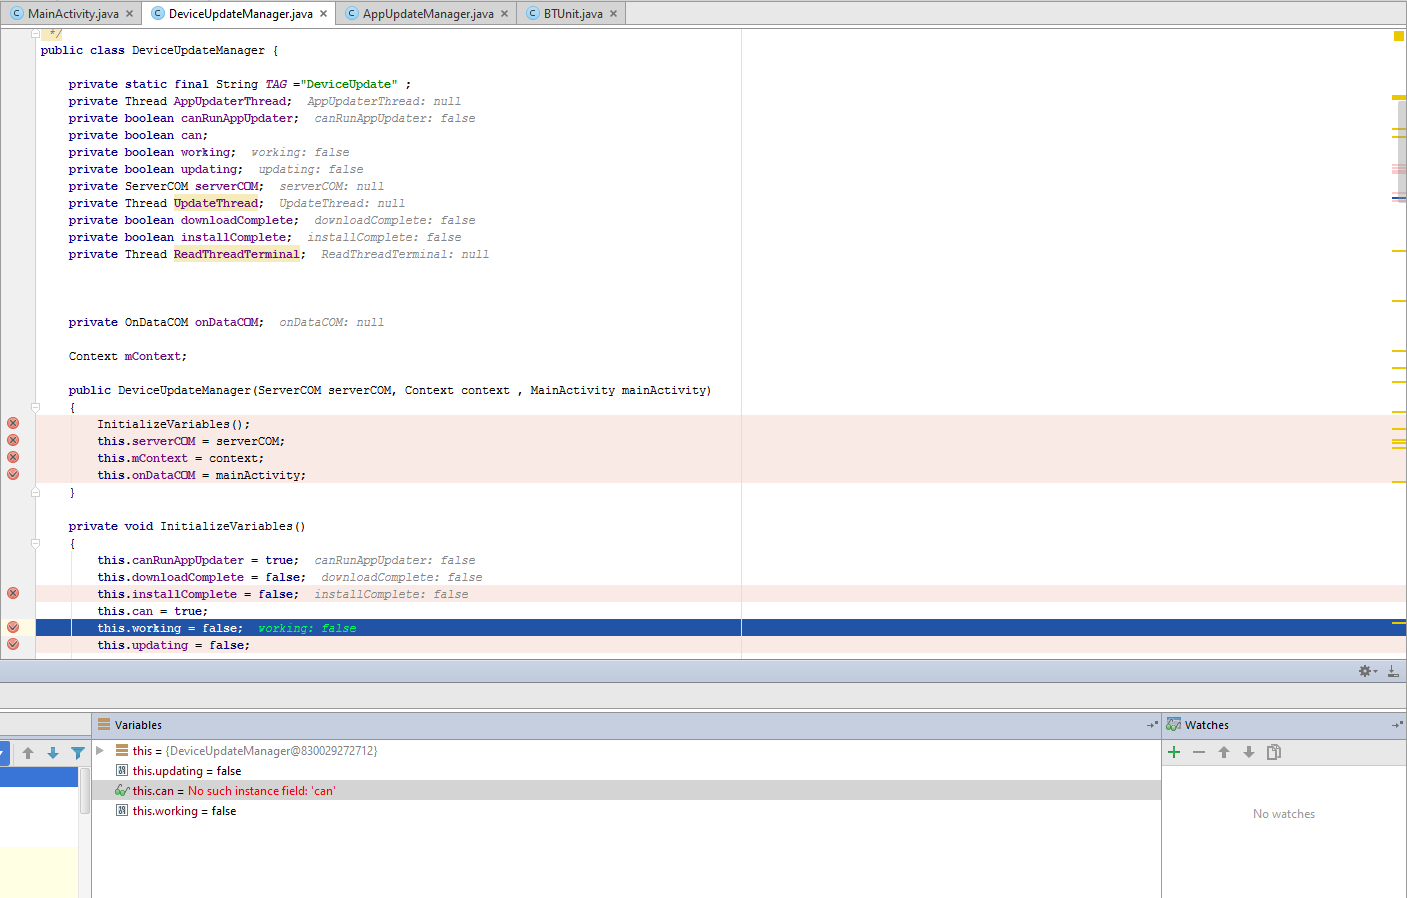Click the highlighted UpdateThread field name
1407x898 pixels.
tap(216, 203)
